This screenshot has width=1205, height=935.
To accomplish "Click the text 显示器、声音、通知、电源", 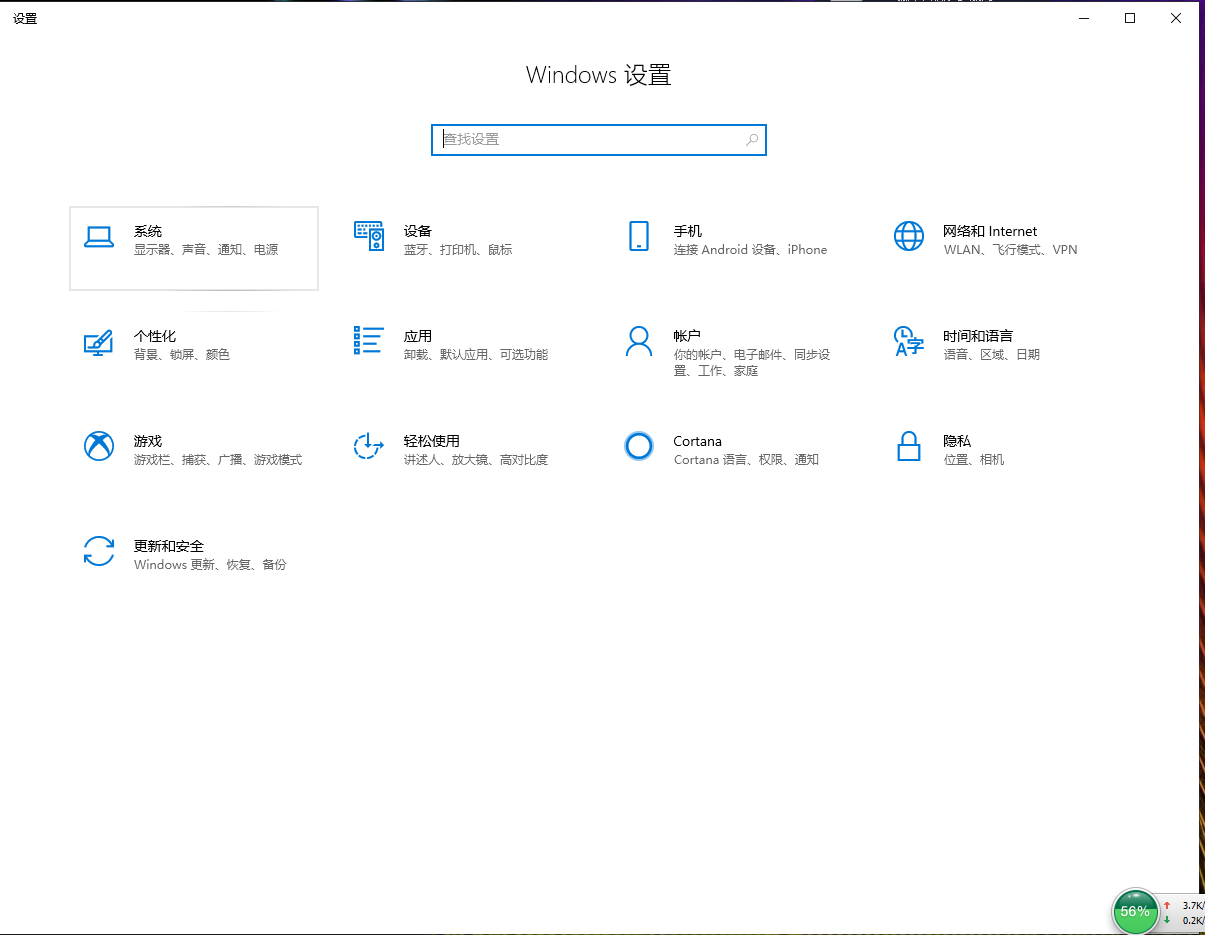I will [x=206, y=250].
